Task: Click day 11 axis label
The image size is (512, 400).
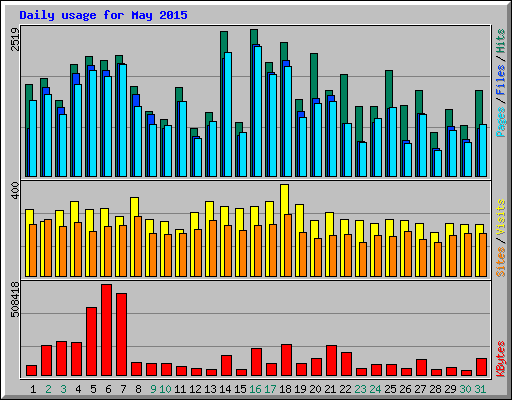Action: pos(180,389)
